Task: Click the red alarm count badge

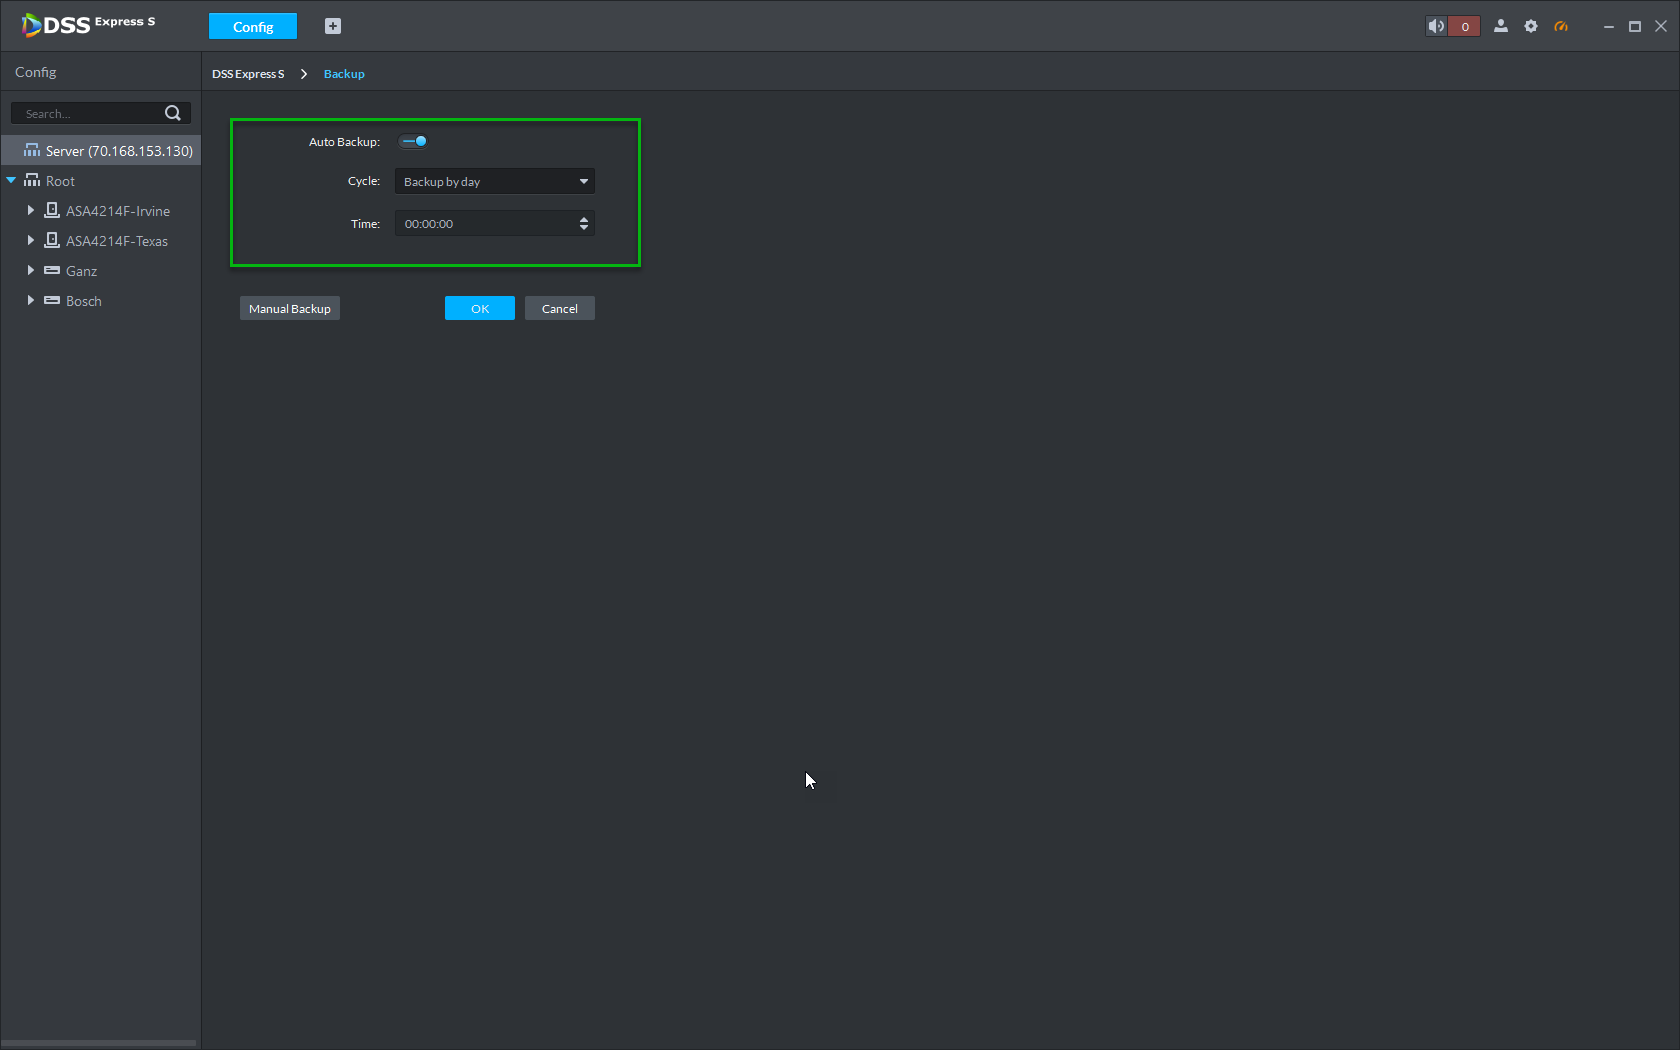Action: [x=1465, y=26]
